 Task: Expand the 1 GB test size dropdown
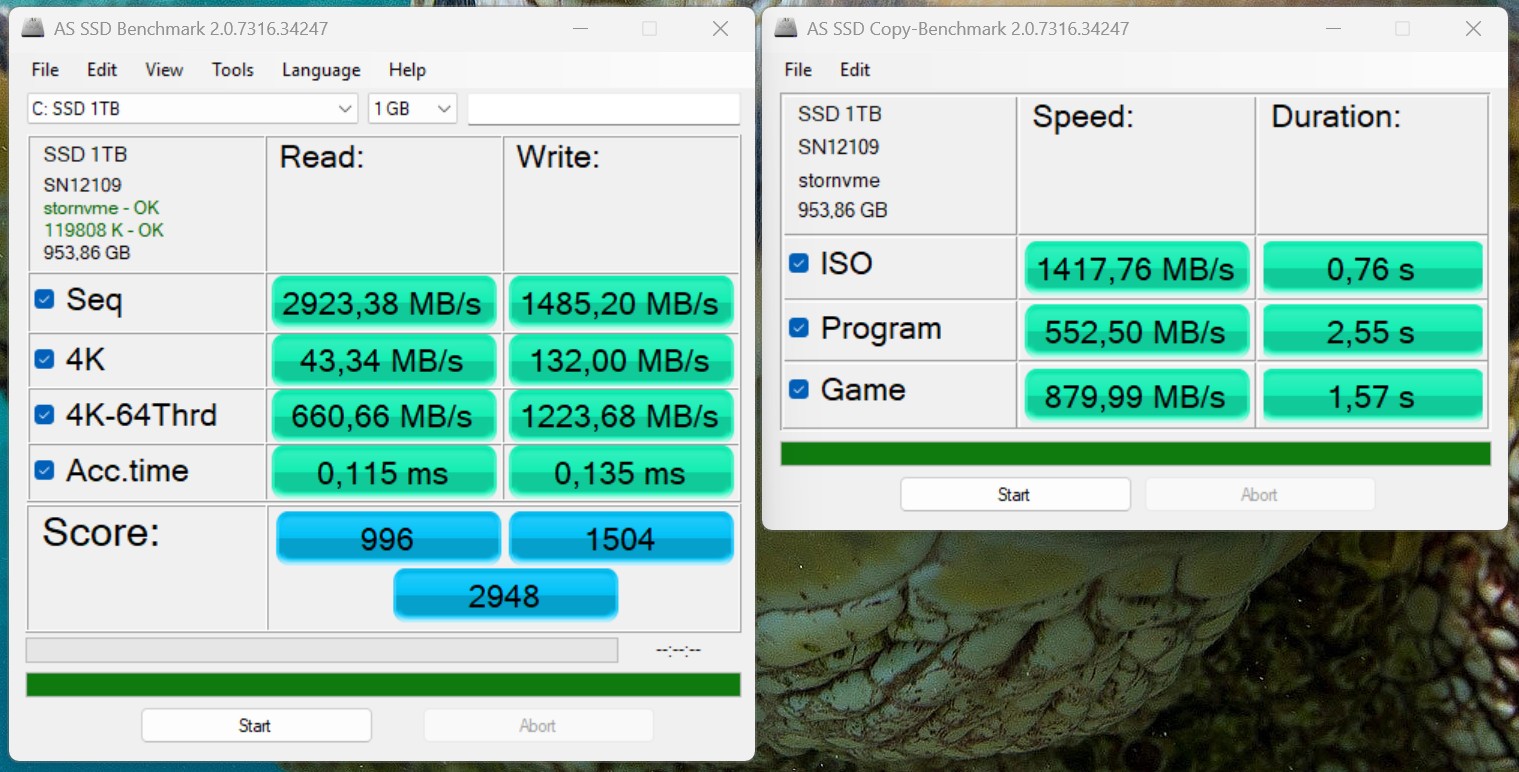click(x=412, y=109)
